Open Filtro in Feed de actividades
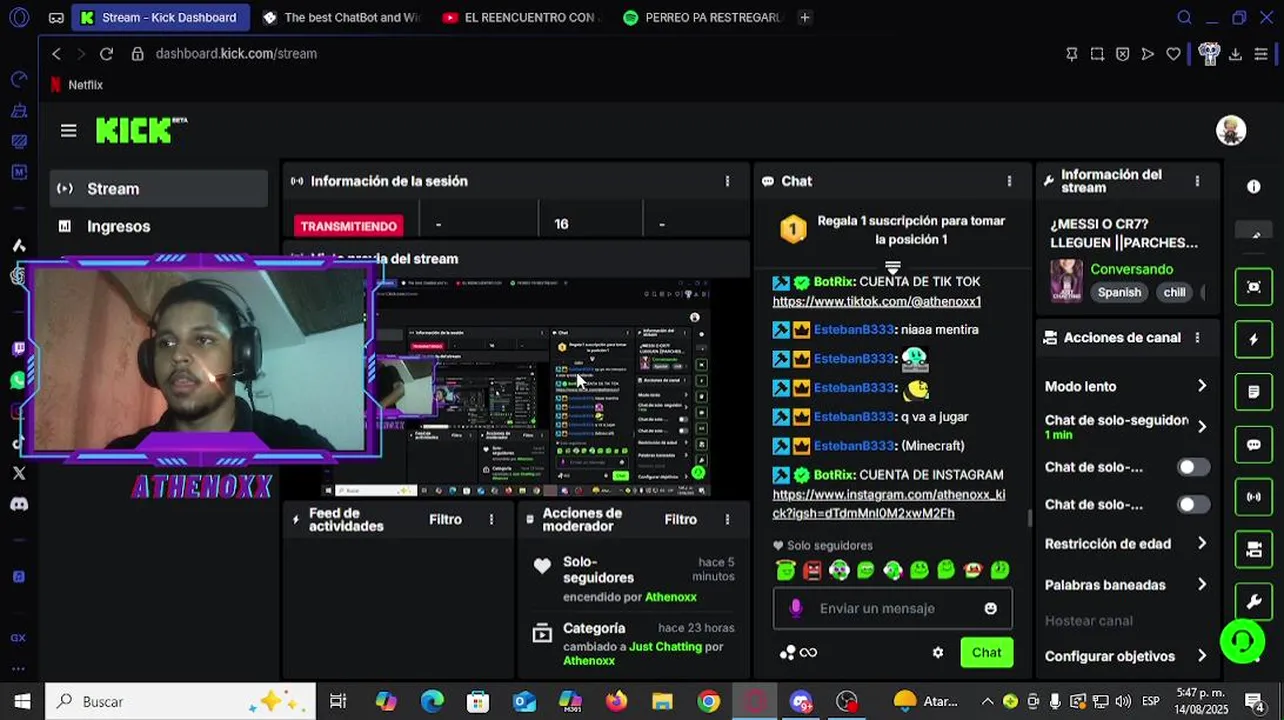The width and height of the screenshot is (1284, 720). tap(445, 520)
